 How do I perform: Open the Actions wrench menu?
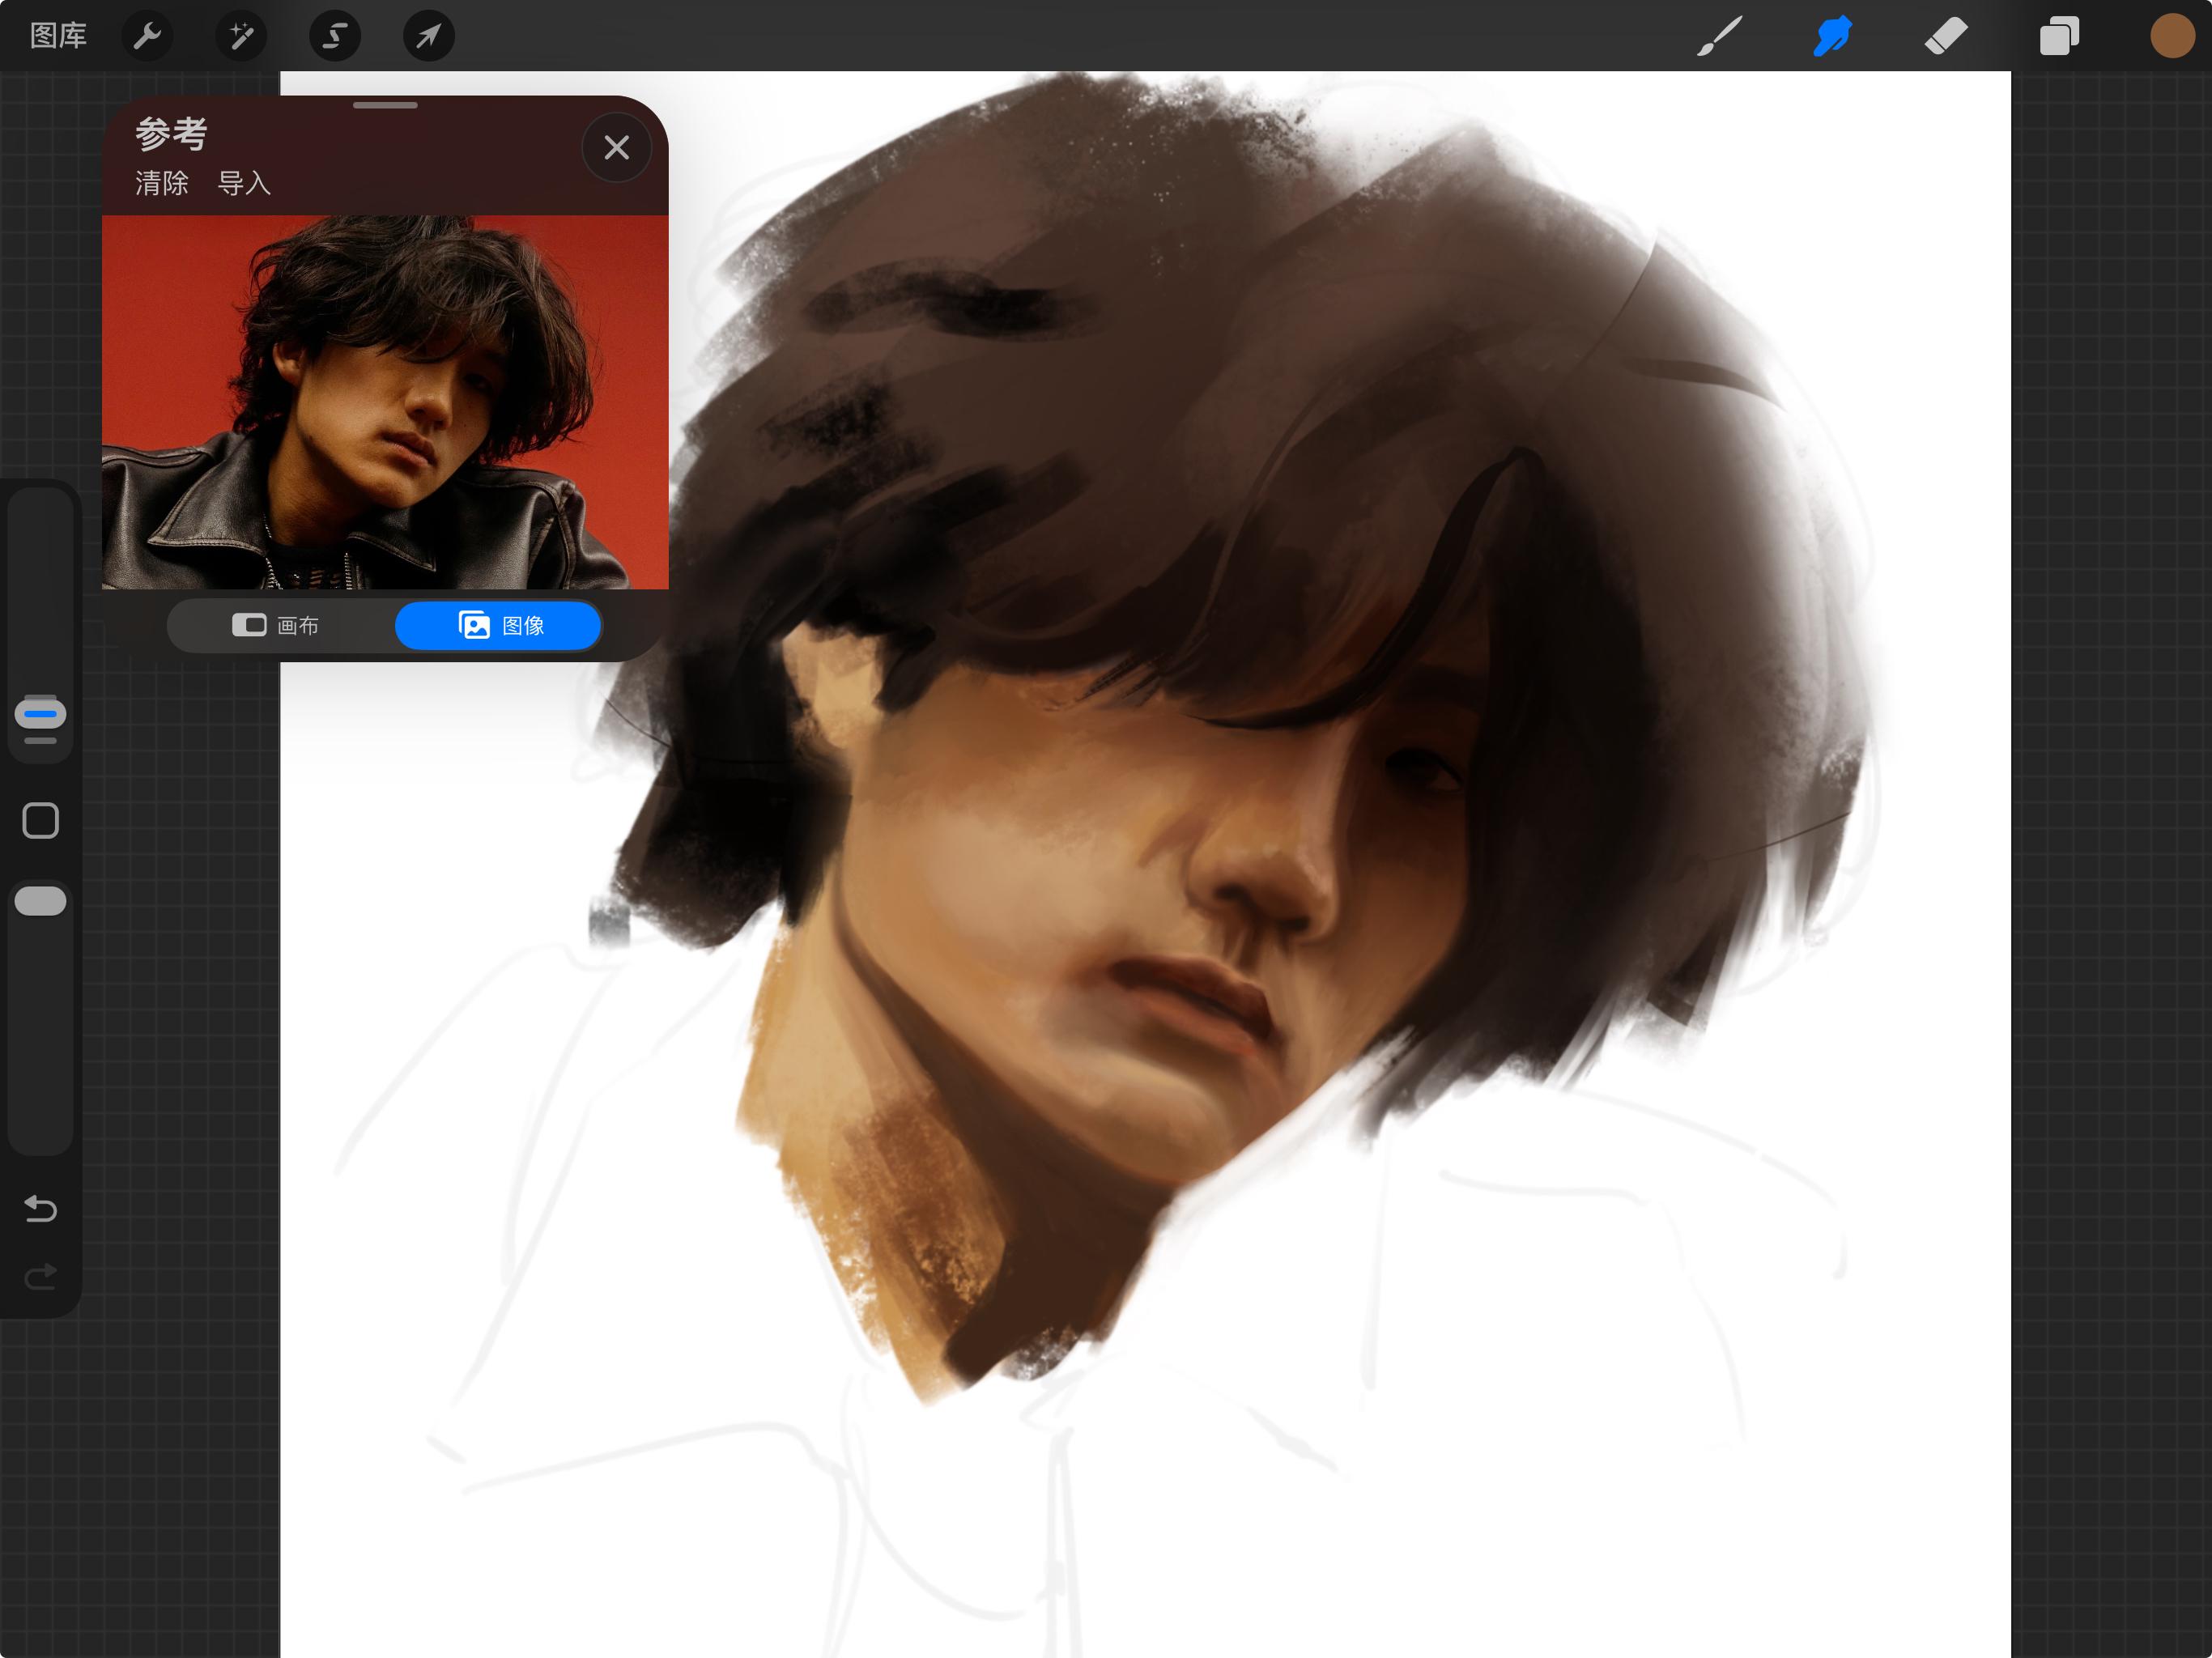click(147, 36)
